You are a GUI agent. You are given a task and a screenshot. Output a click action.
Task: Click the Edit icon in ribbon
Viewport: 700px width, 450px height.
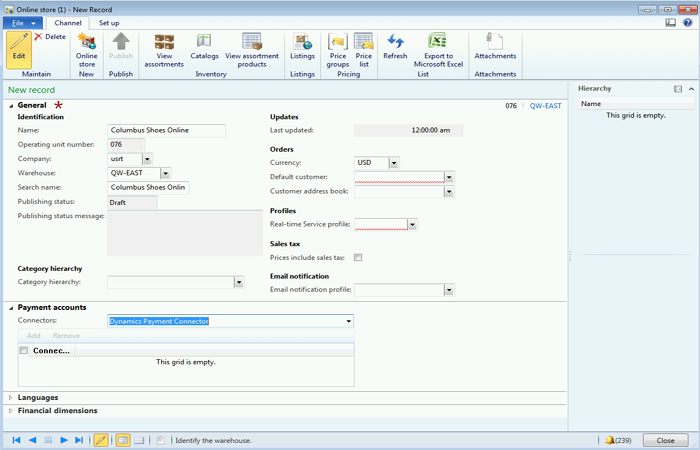[x=18, y=48]
